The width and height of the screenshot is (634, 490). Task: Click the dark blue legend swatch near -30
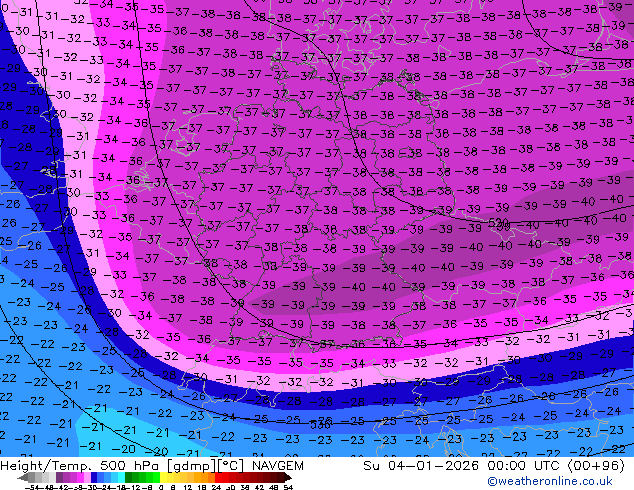[94, 478]
